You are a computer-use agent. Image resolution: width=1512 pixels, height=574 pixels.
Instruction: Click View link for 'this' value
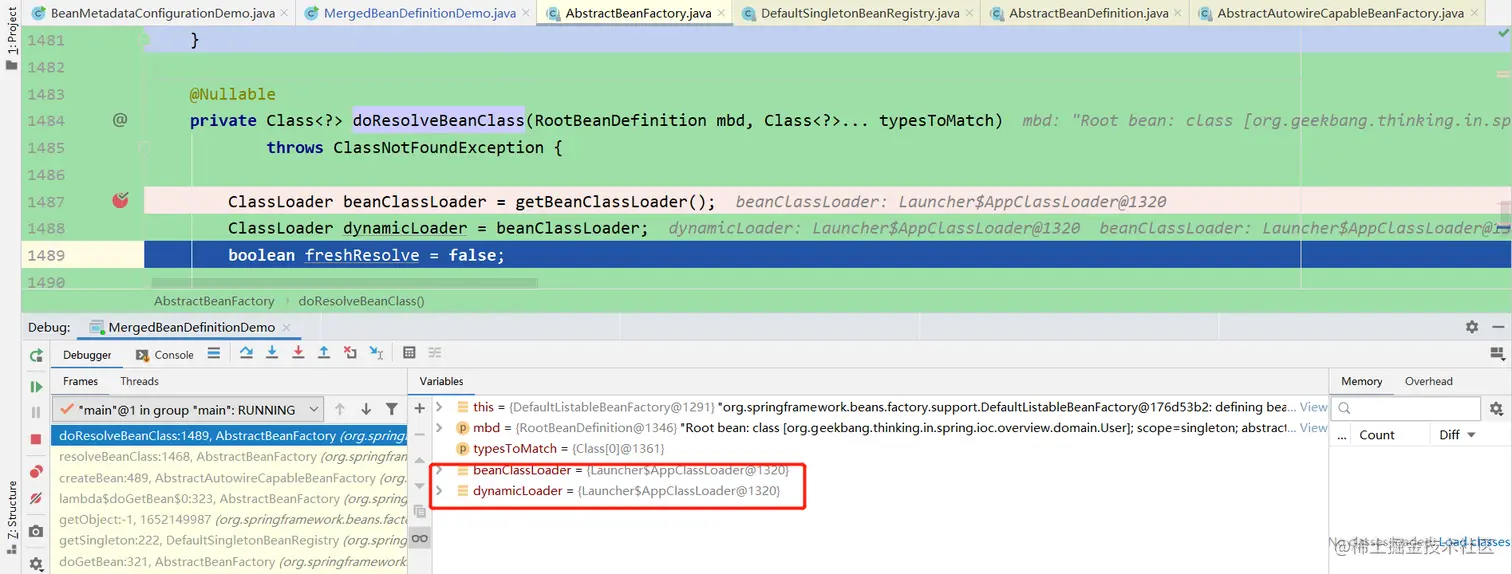pos(1313,407)
